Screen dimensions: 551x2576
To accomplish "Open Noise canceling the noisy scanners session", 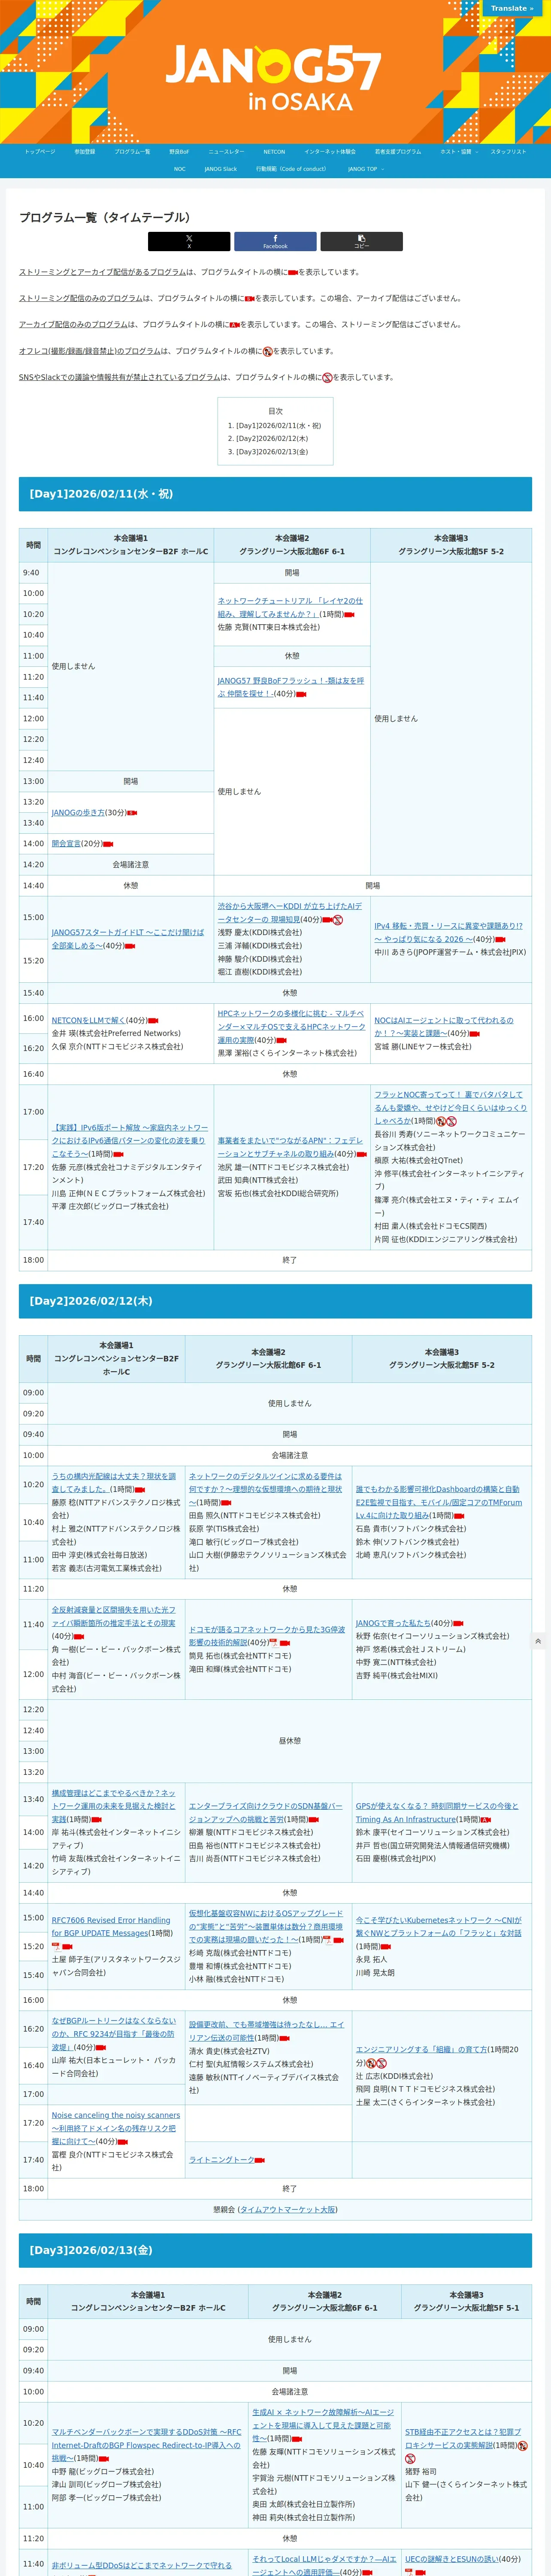I will [x=116, y=2128].
